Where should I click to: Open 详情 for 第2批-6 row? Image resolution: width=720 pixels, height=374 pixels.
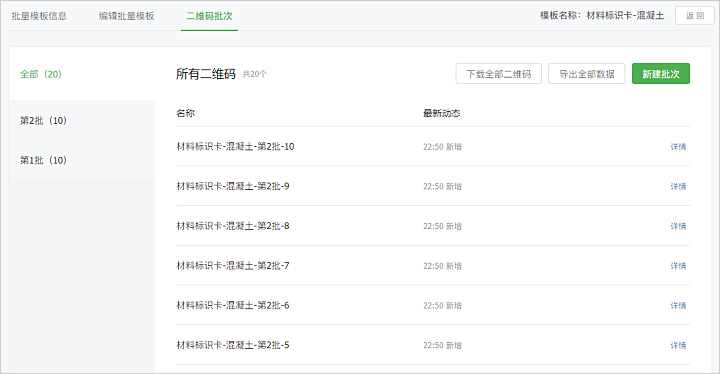pos(678,306)
